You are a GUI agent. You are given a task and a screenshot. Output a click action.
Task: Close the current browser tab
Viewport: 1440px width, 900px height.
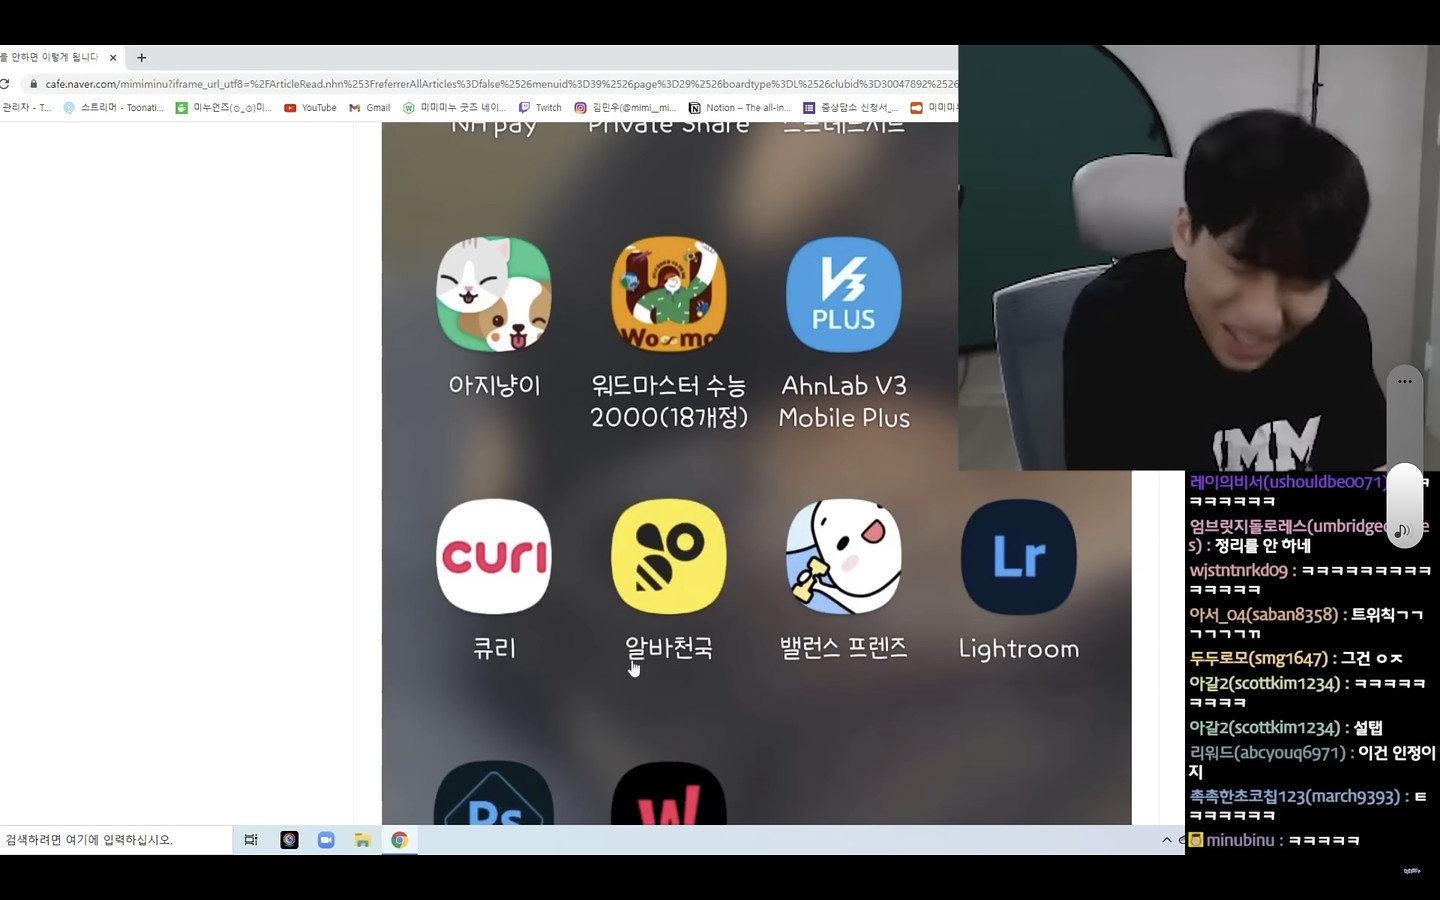pyautogui.click(x=113, y=58)
